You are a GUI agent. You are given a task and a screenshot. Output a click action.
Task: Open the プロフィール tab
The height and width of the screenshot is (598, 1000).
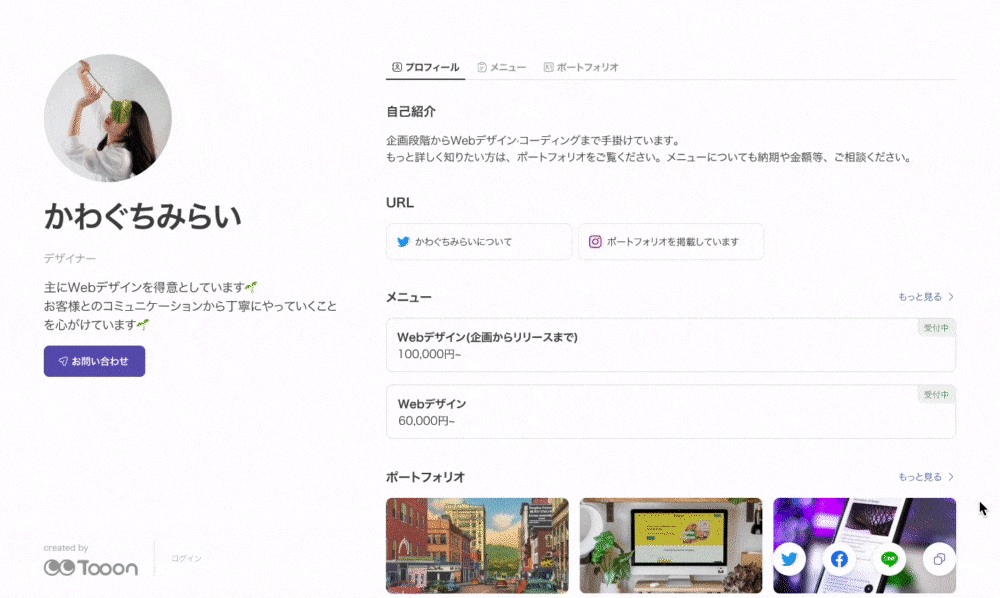[x=425, y=67]
